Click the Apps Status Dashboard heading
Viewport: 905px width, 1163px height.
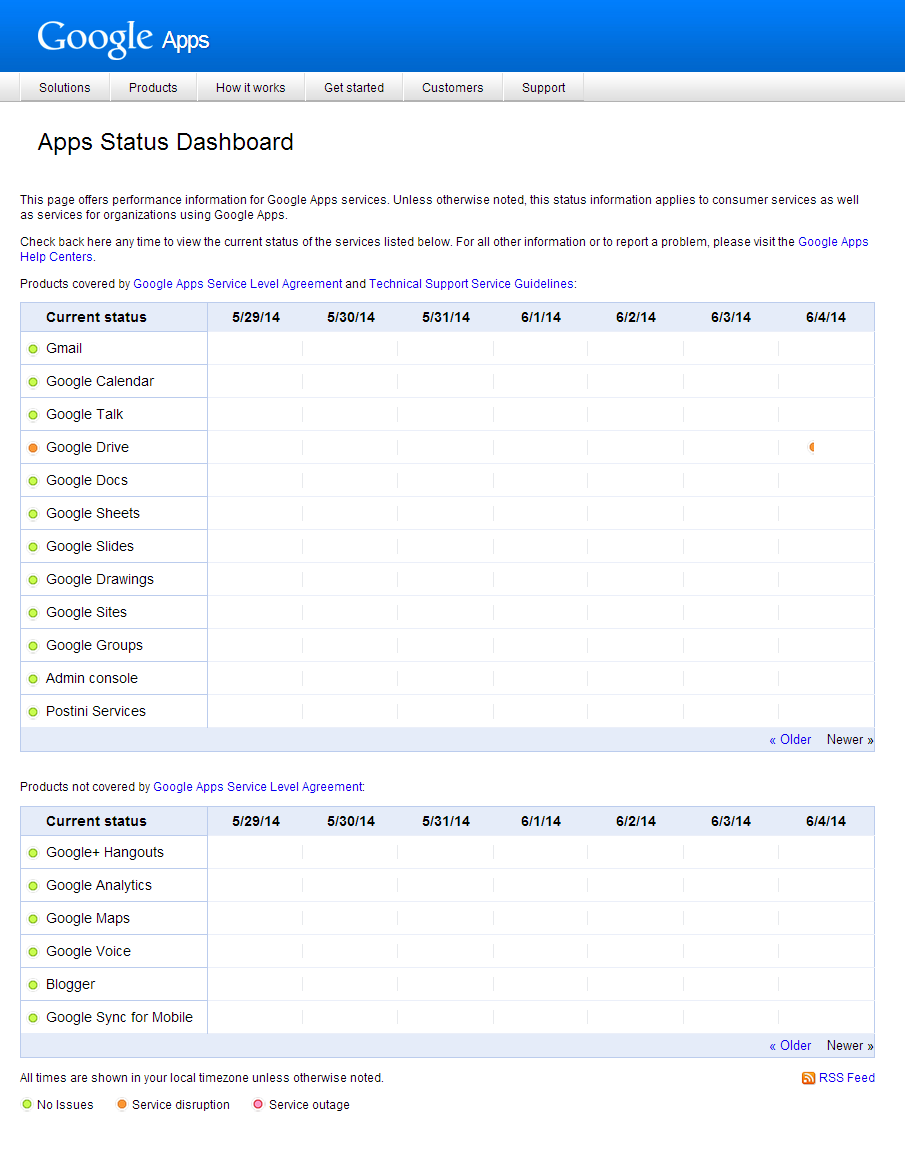(x=165, y=142)
